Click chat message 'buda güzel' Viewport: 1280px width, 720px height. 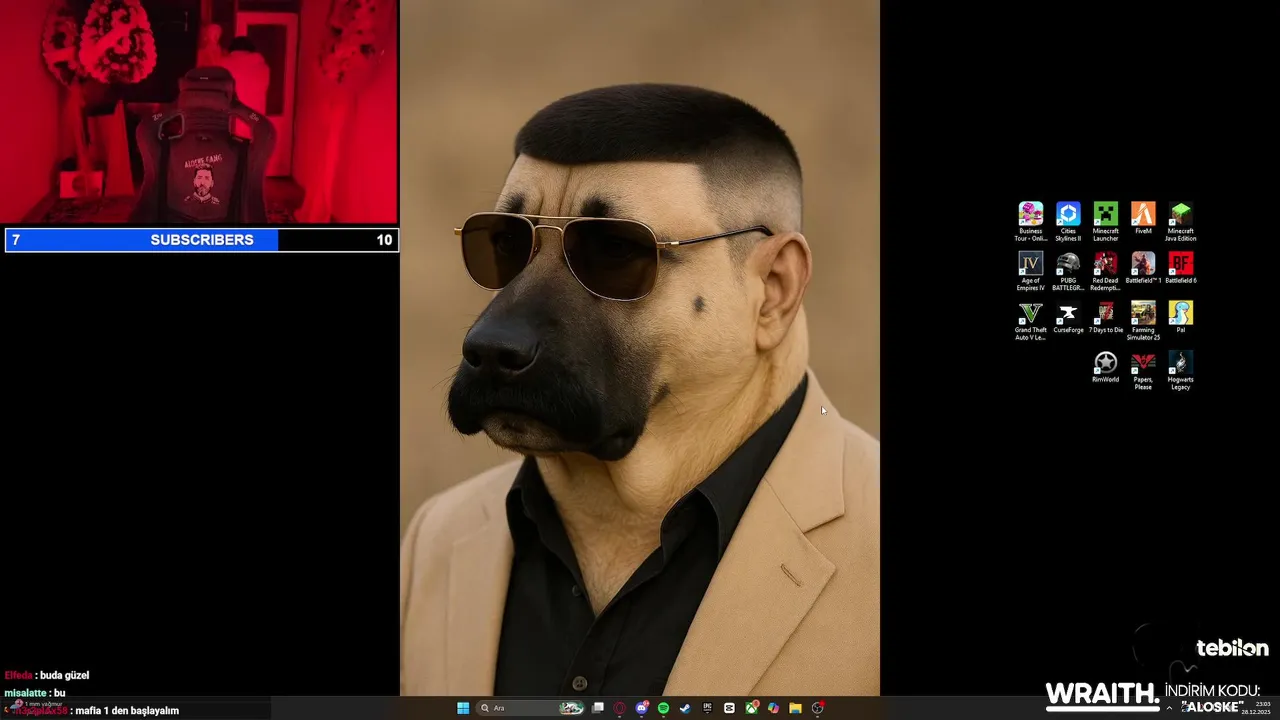pos(64,675)
